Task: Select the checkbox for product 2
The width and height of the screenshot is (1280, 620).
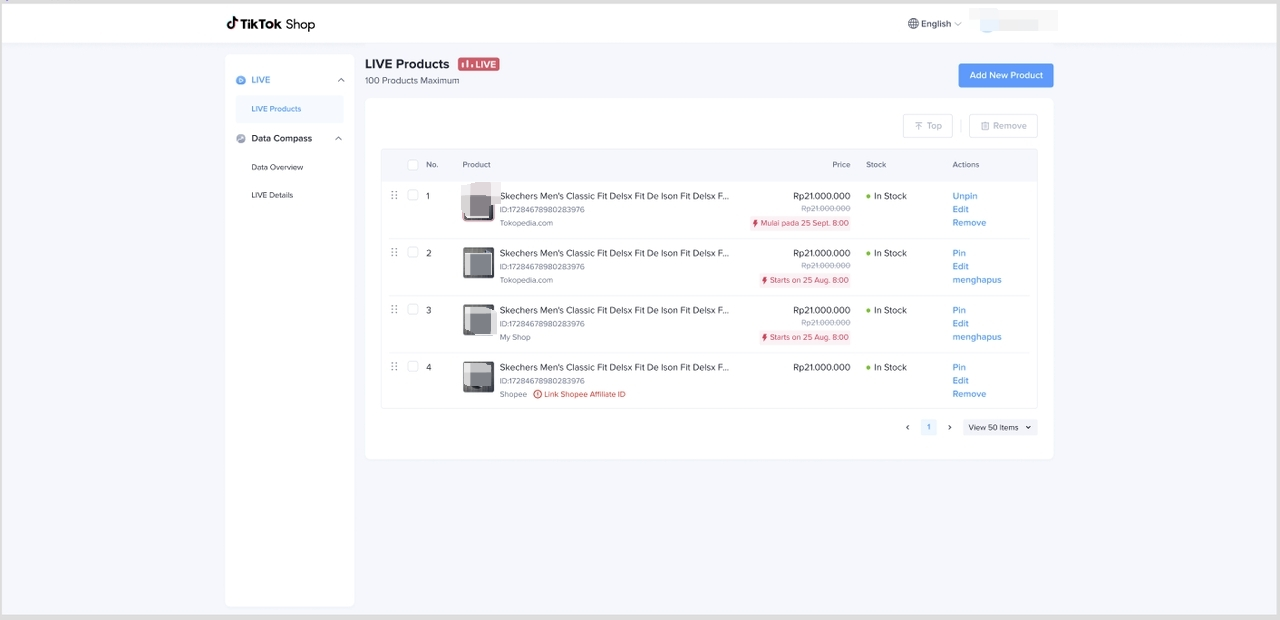Action: (x=413, y=253)
